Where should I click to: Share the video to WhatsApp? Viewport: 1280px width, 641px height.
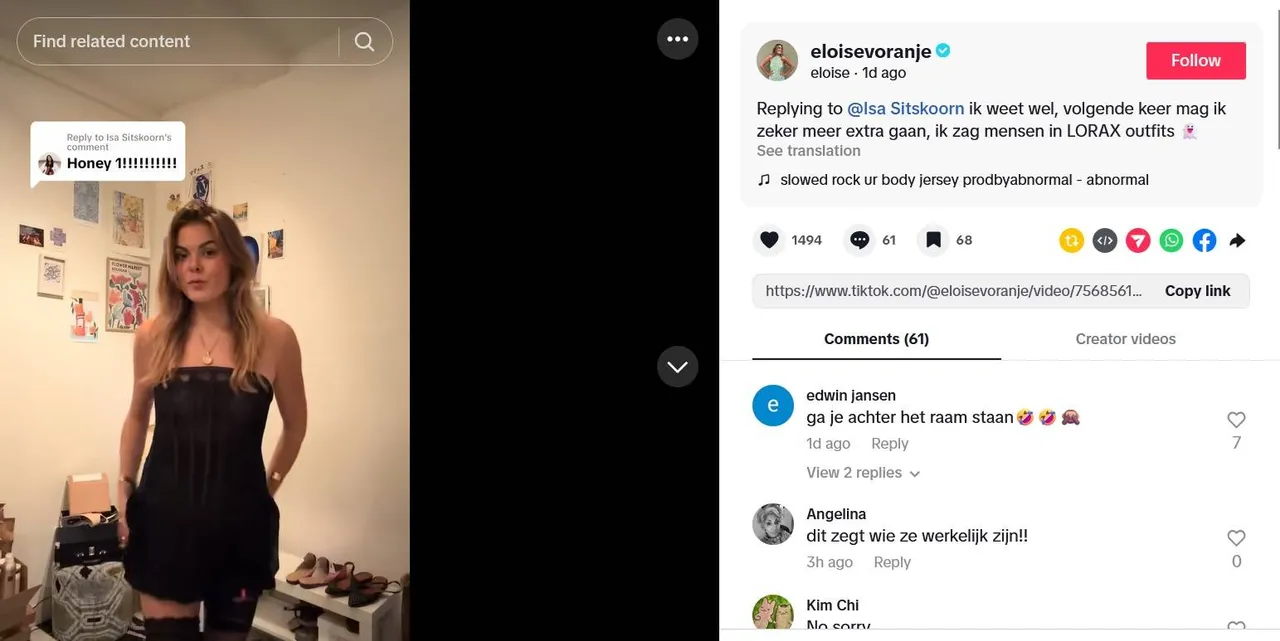coord(1171,240)
